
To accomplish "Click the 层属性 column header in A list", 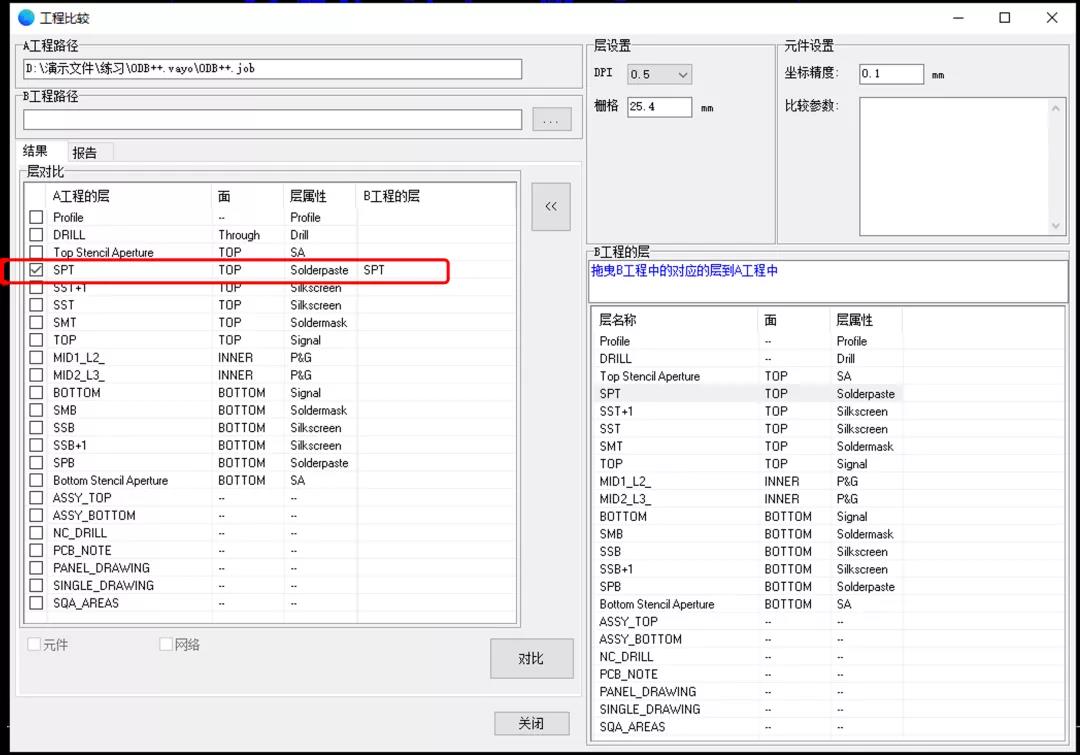I will [x=308, y=196].
